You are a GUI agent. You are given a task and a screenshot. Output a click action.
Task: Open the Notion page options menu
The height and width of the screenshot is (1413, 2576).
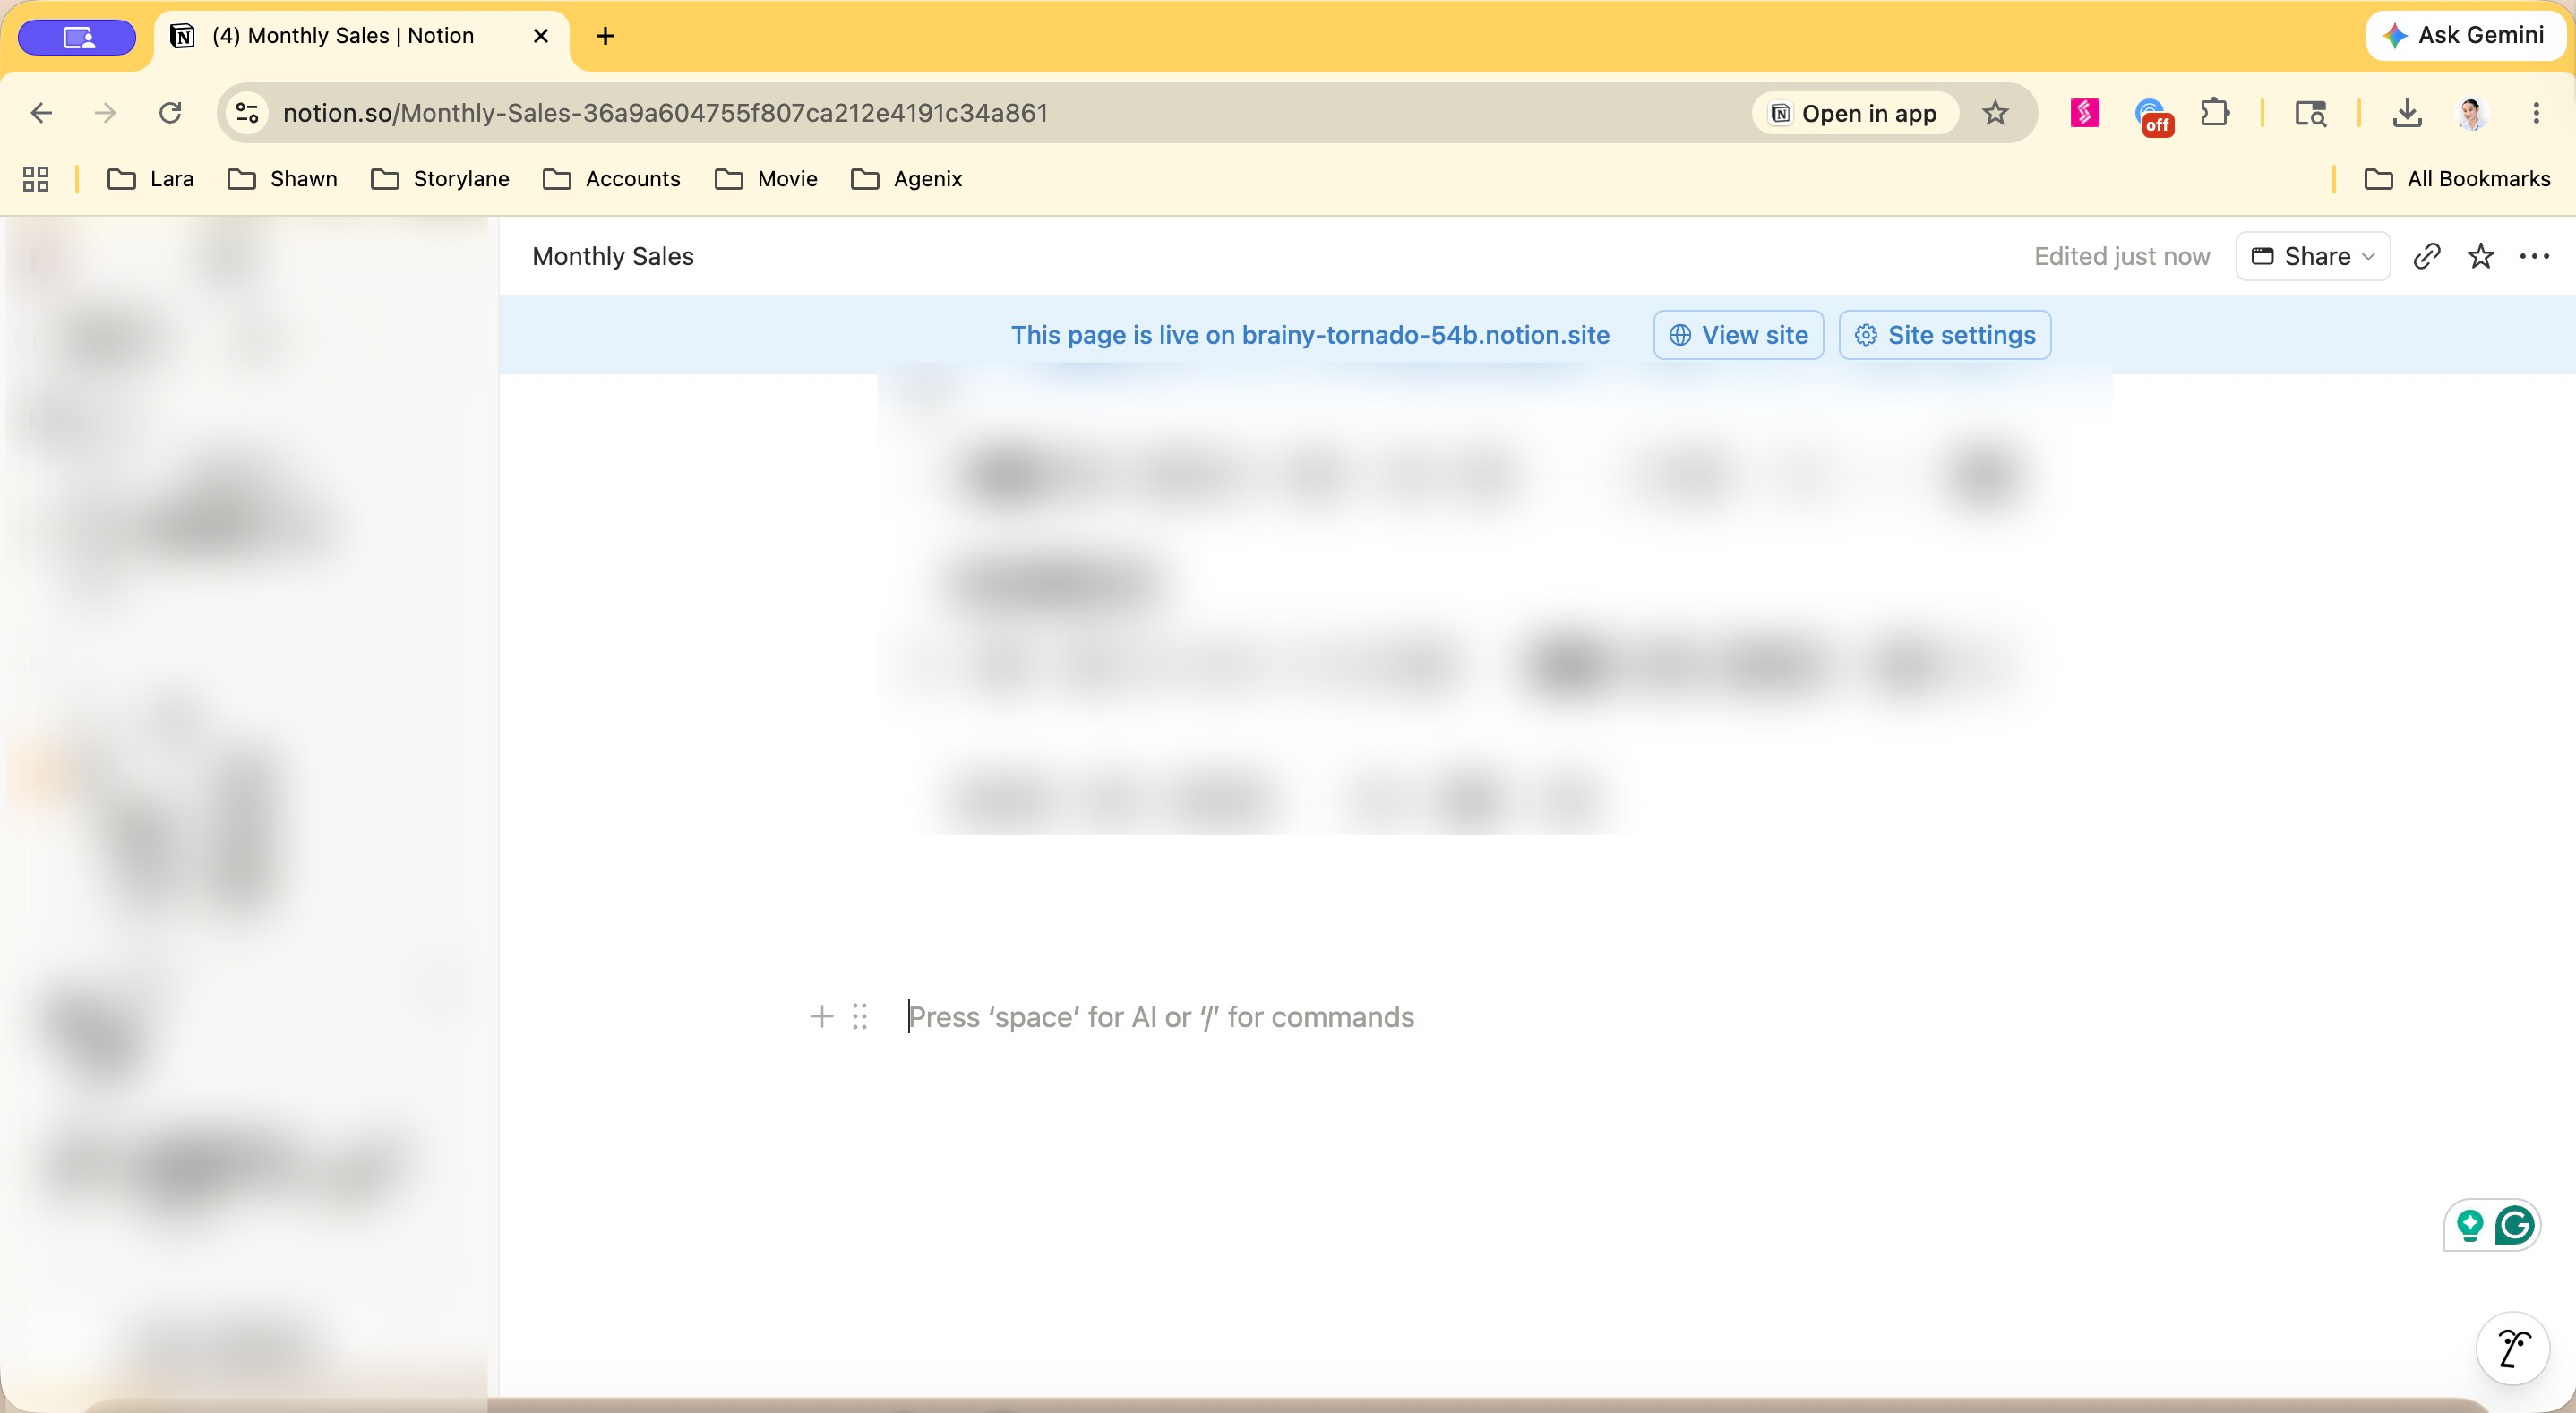2534,256
